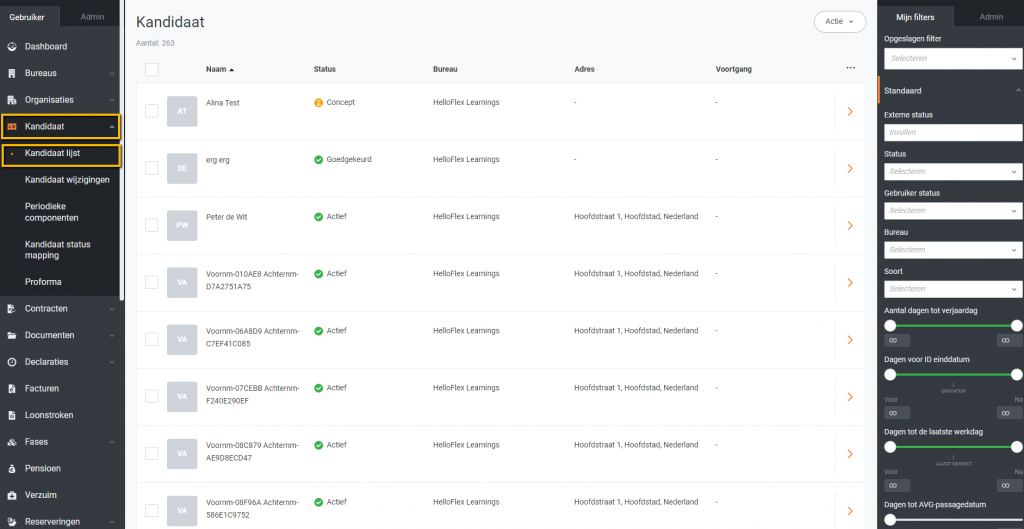Tick the select-all checkbox in table header
The height and width of the screenshot is (529, 1024).
(152, 69)
